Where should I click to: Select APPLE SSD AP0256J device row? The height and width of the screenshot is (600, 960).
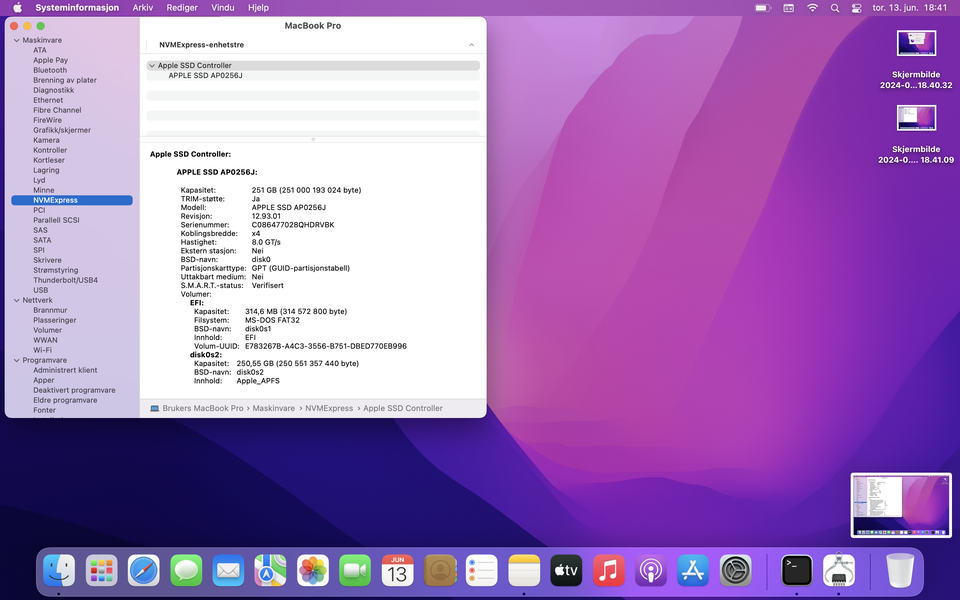(205, 76)
